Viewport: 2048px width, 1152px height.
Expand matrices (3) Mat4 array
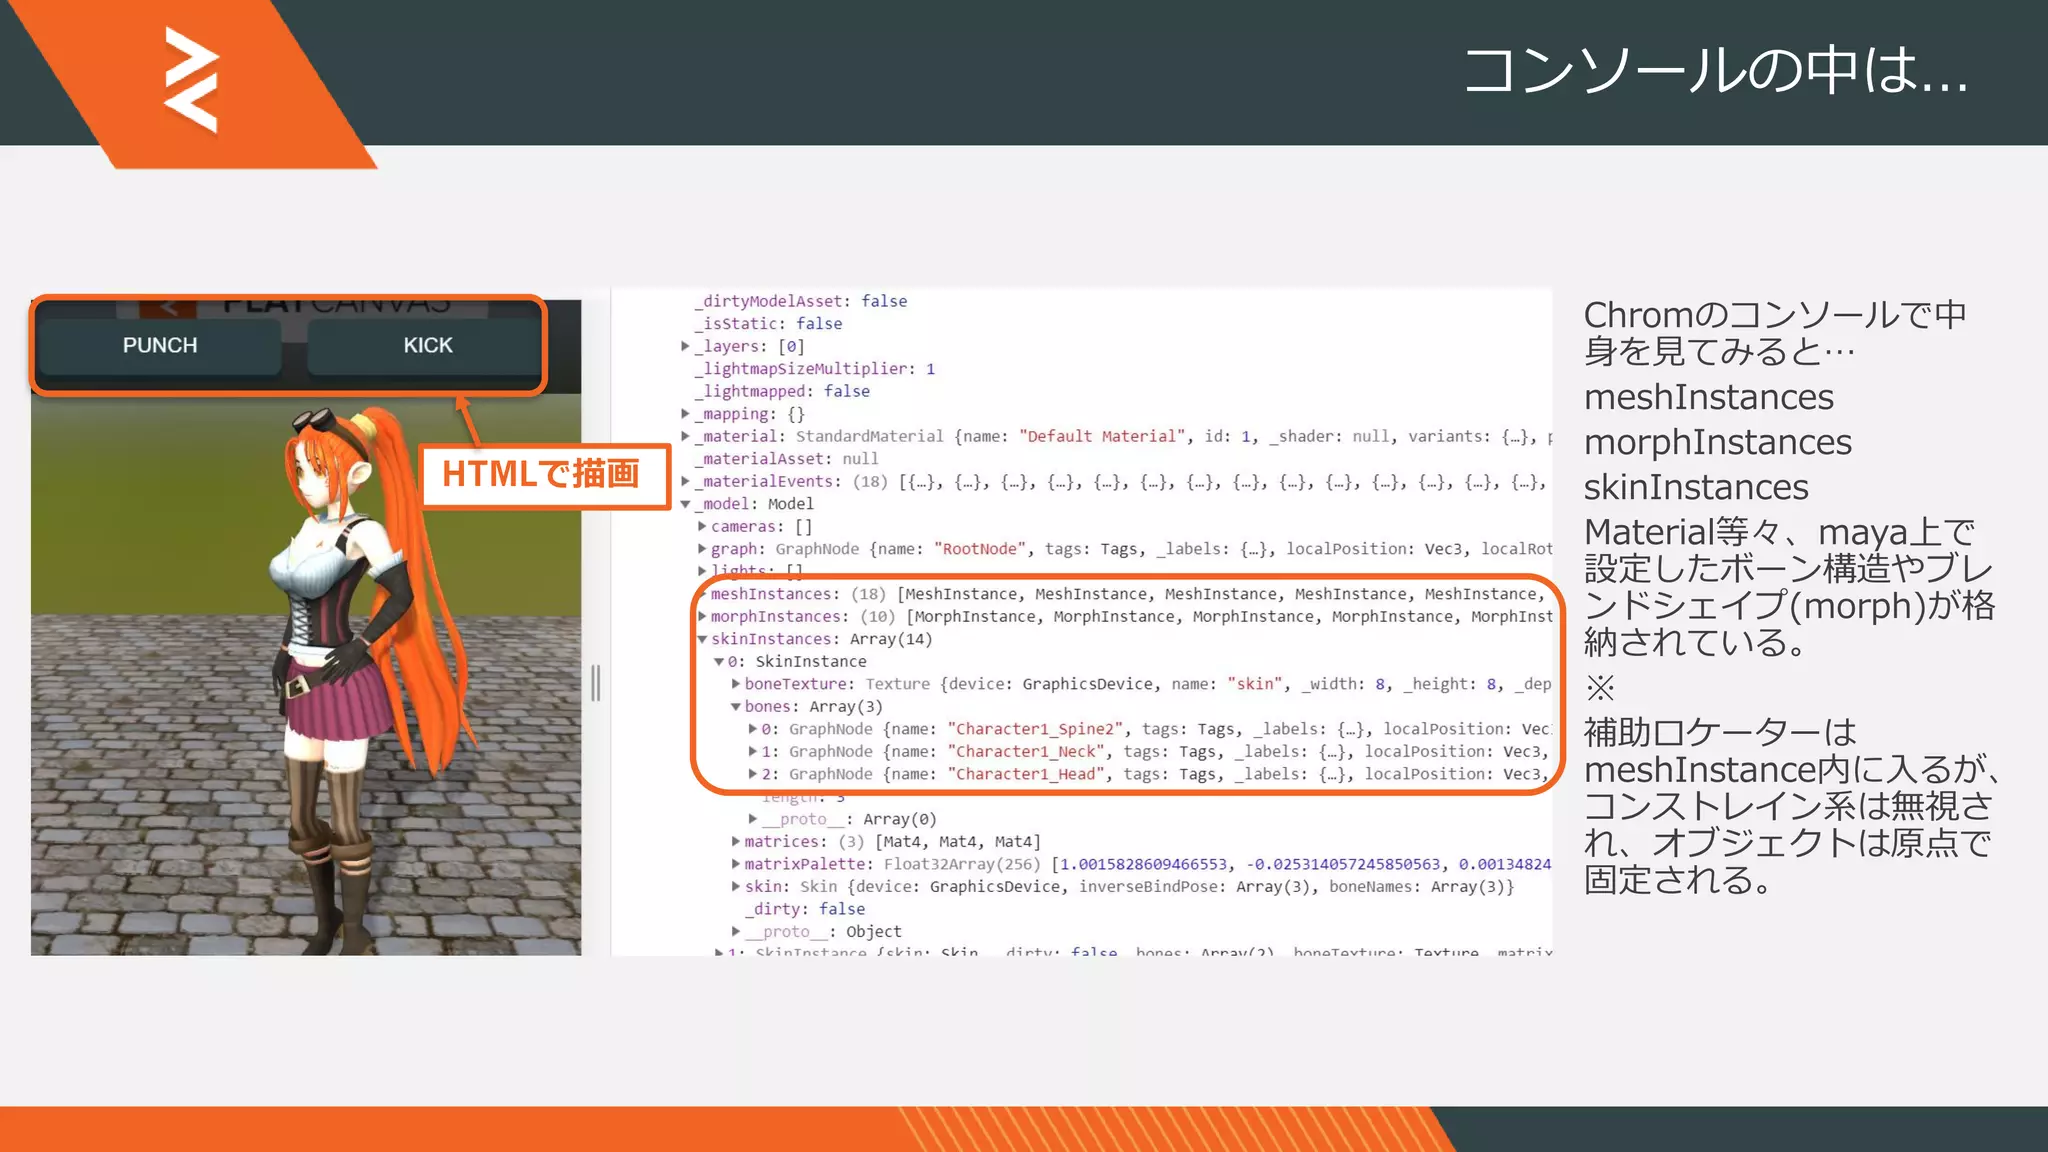736,842
